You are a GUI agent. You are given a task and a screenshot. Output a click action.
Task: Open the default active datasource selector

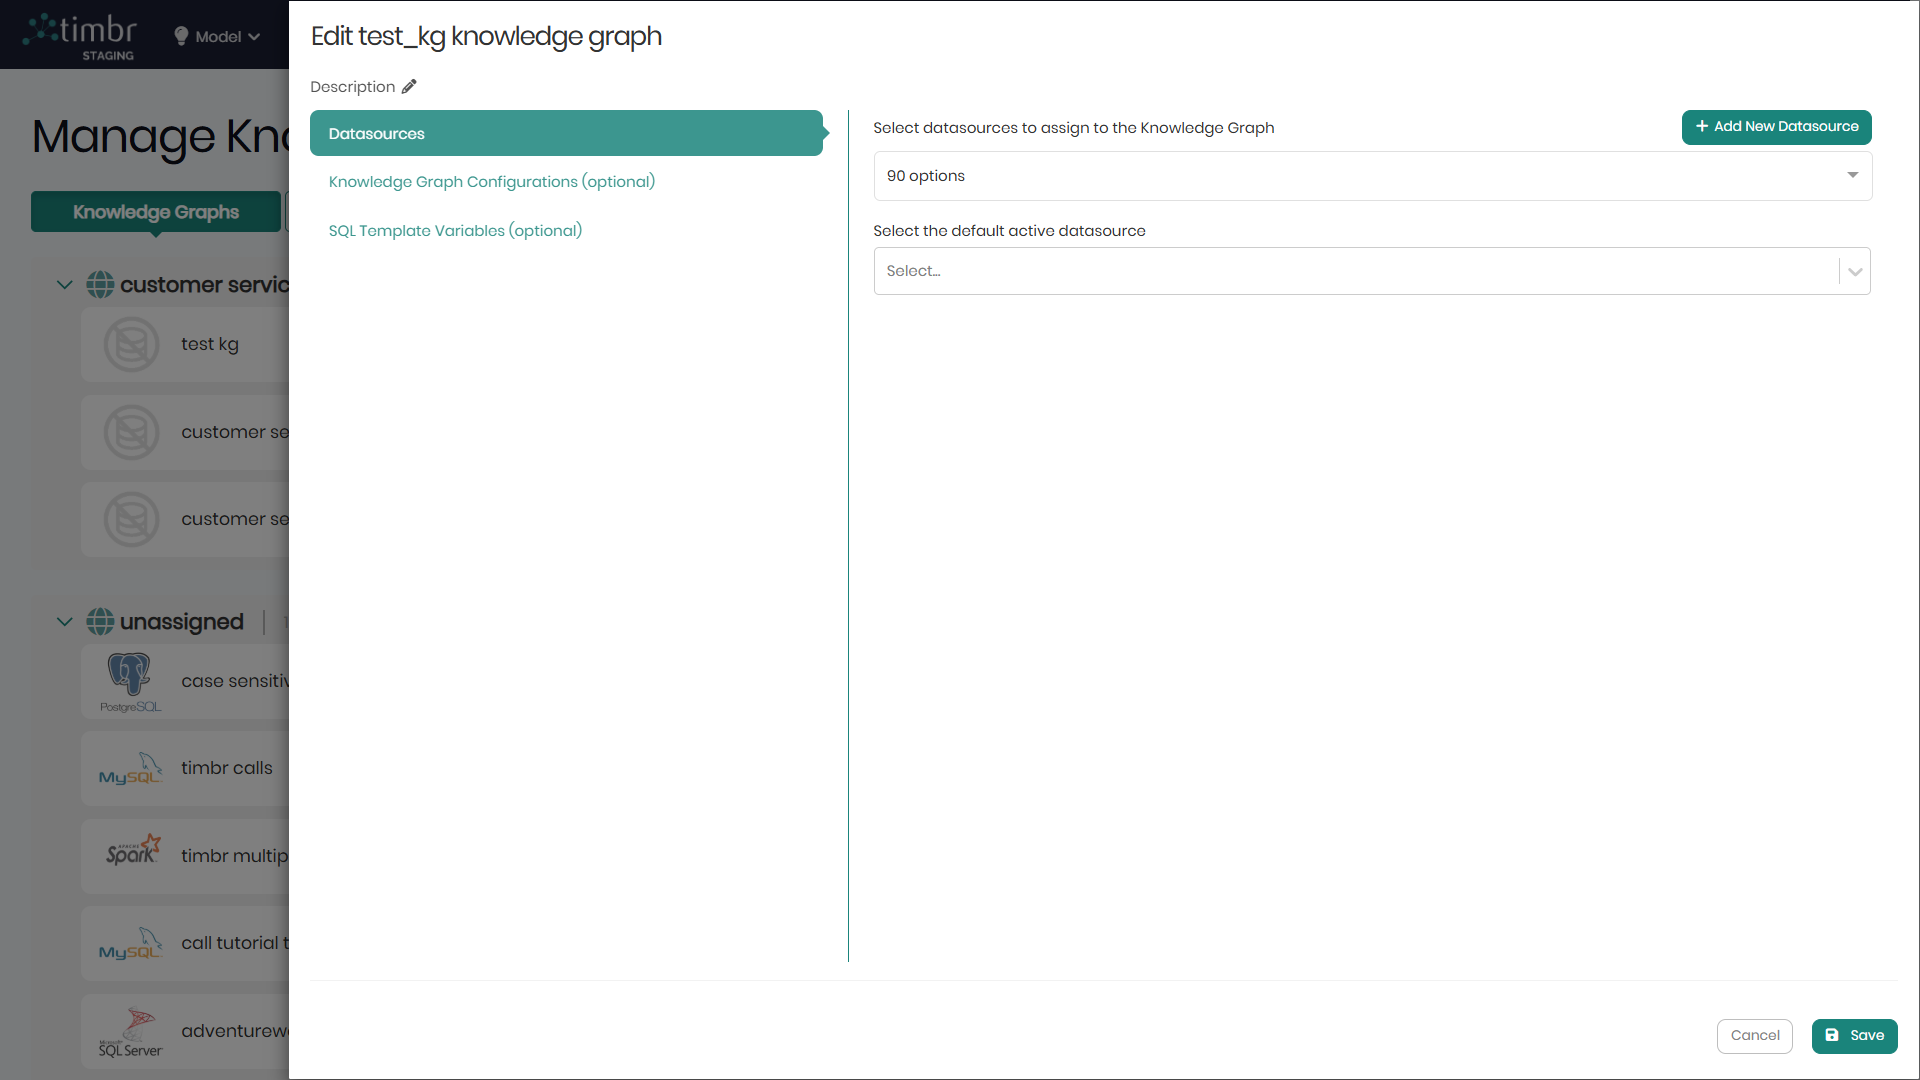click(1372, 271)
